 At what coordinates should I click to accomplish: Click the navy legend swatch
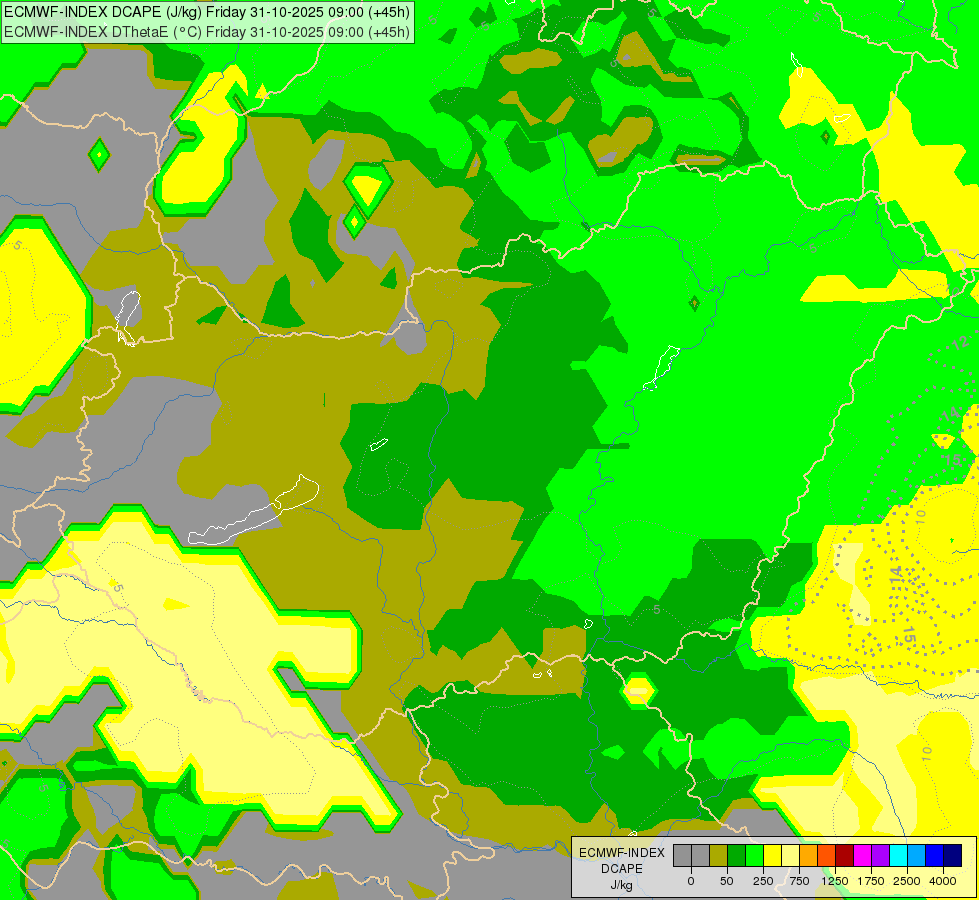pos(953,855)
